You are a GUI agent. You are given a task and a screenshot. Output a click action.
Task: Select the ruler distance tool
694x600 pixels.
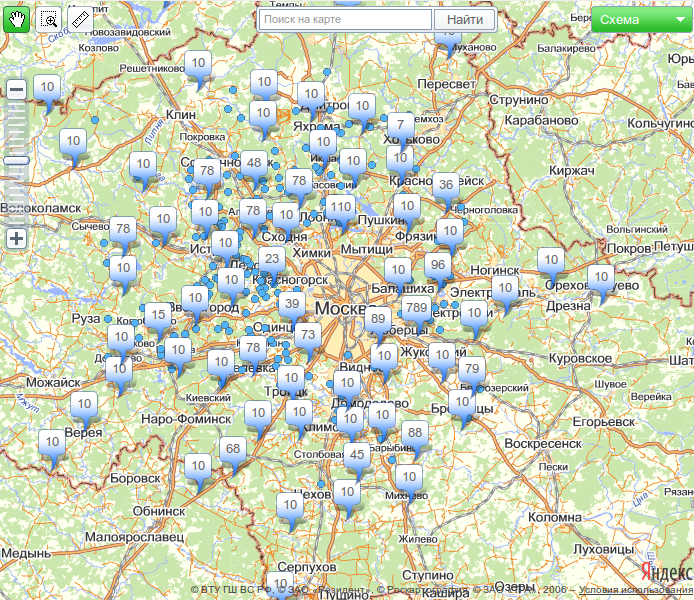click(80, 19)
